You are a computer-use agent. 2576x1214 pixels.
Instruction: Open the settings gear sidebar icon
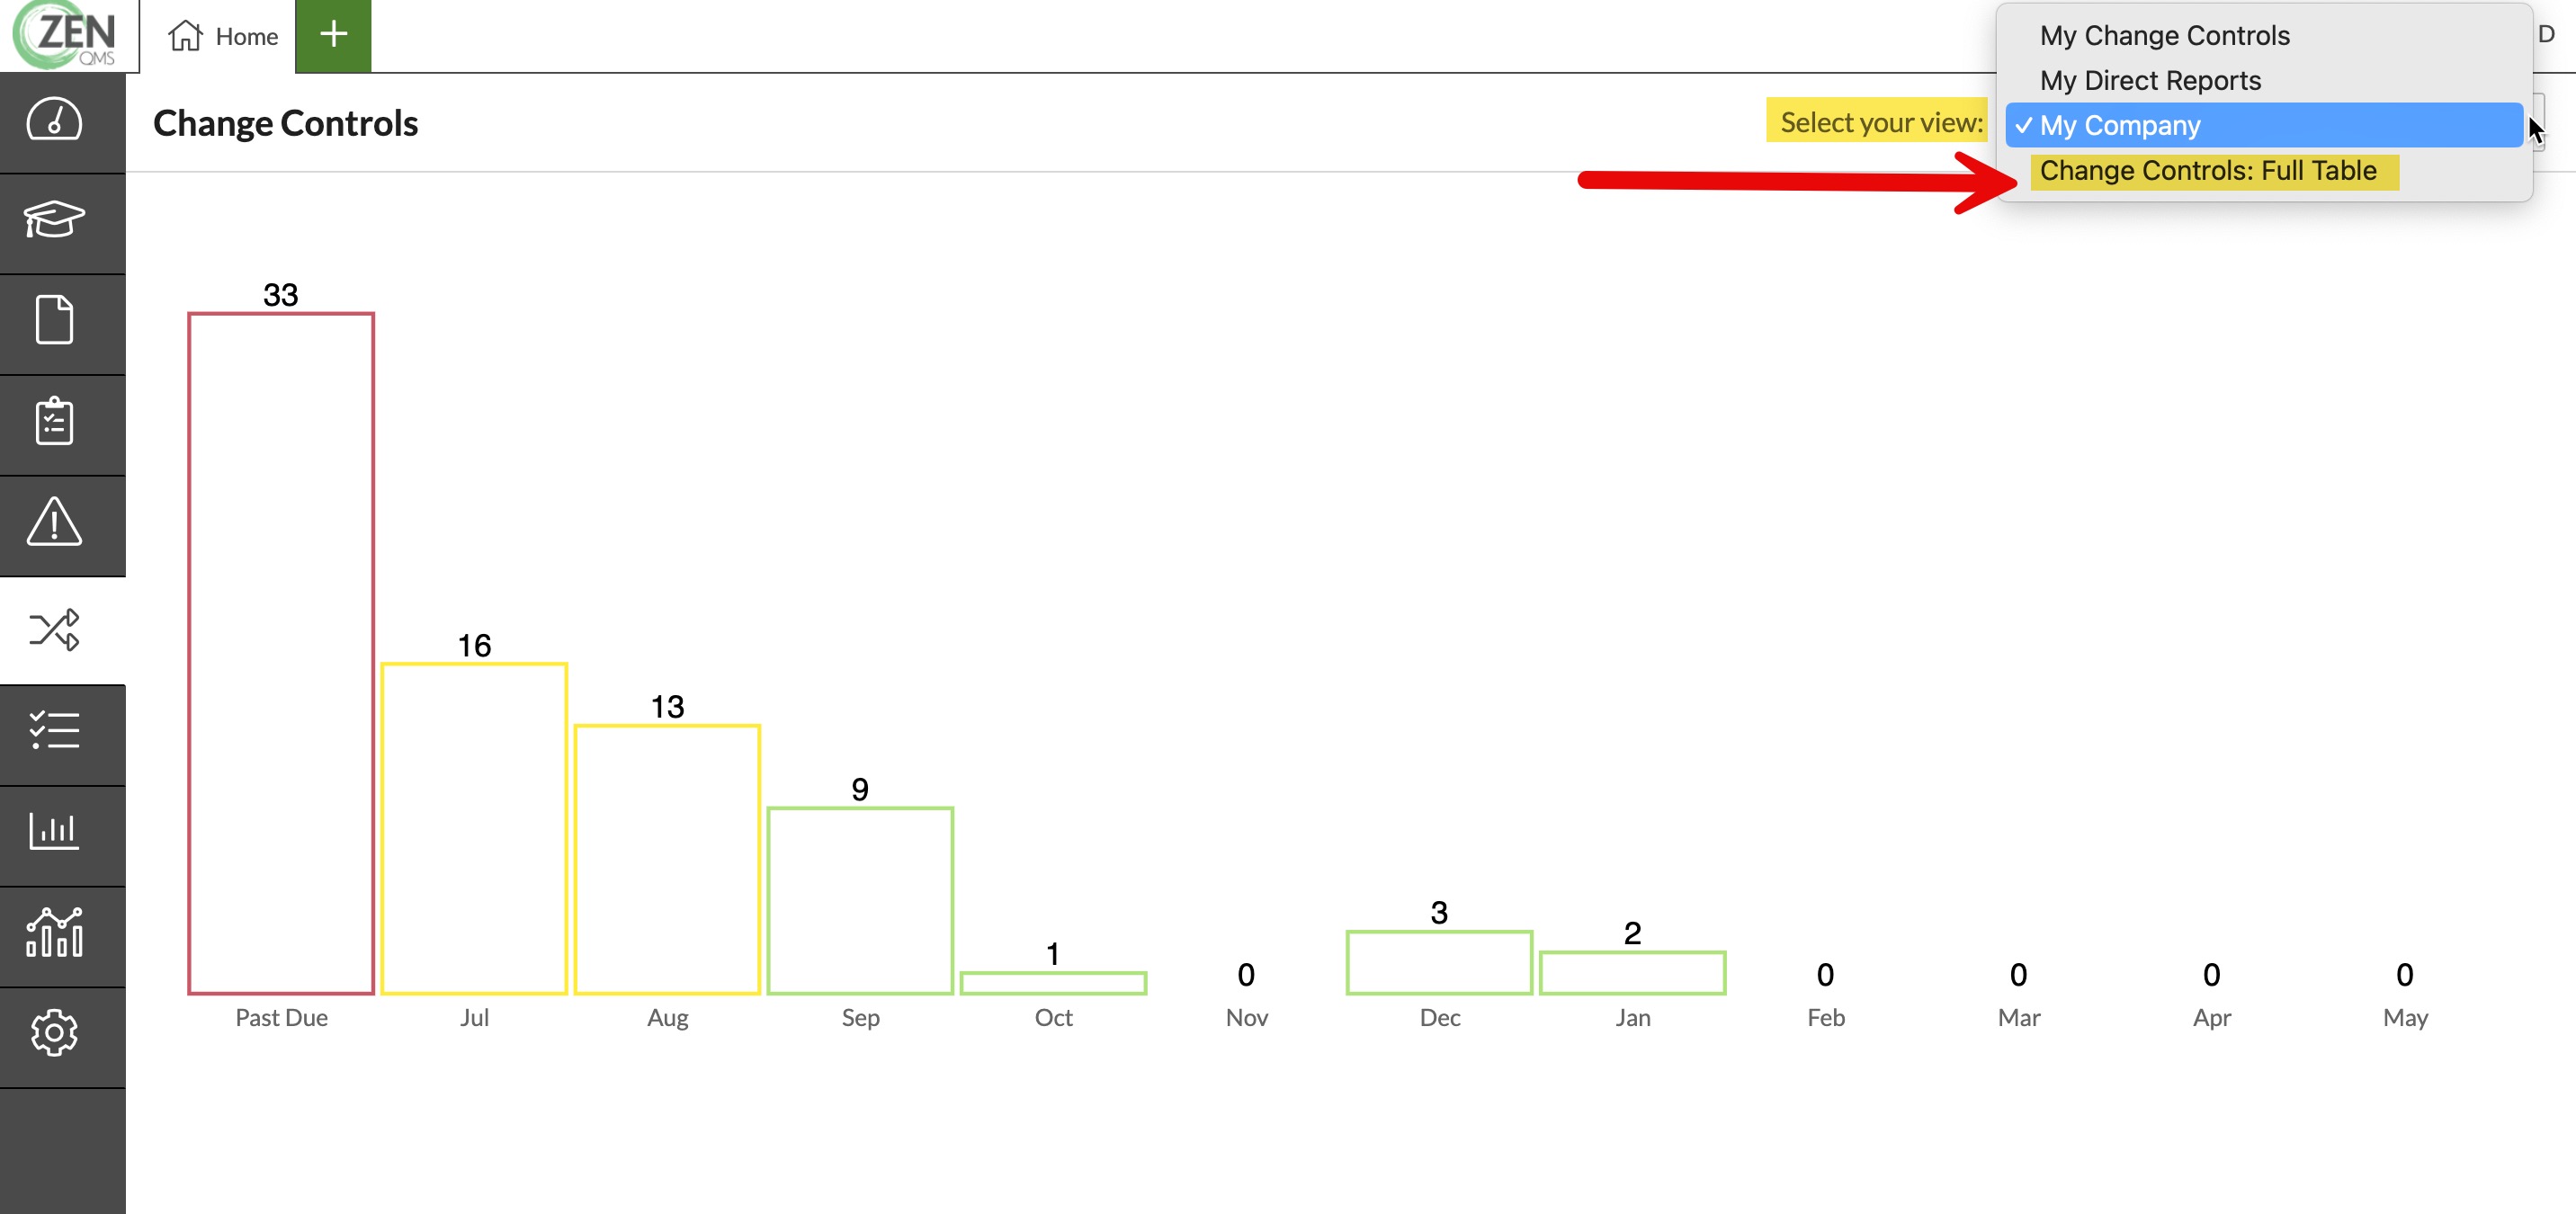coord(54,1033)
